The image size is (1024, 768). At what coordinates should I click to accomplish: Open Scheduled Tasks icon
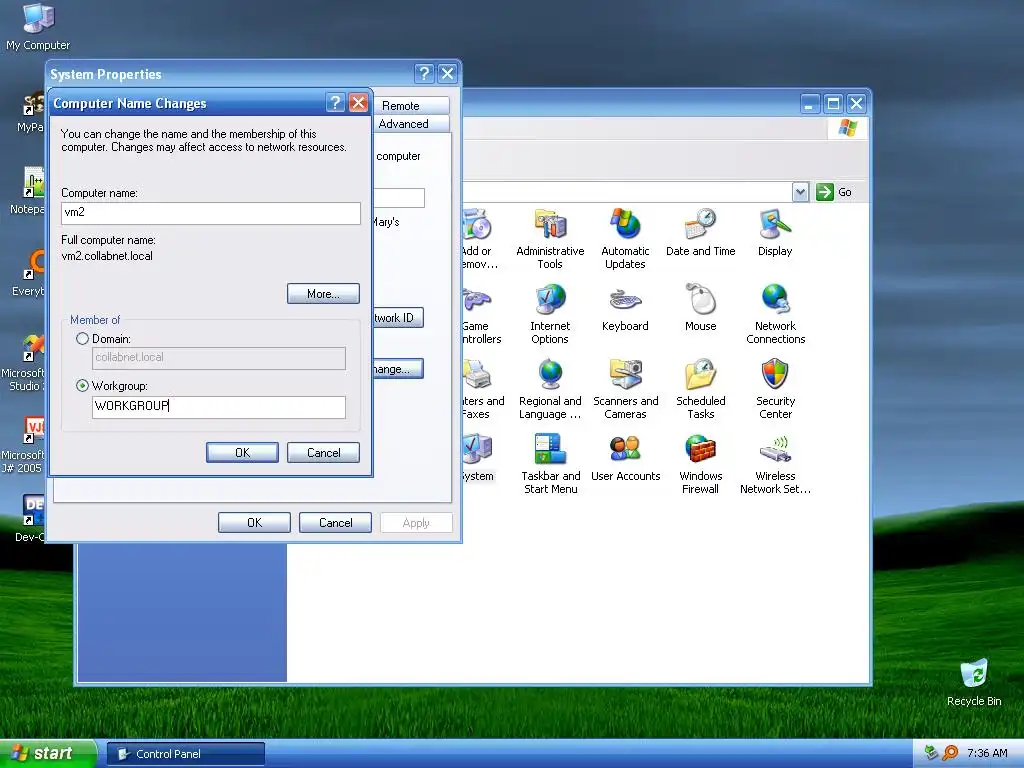700,389
